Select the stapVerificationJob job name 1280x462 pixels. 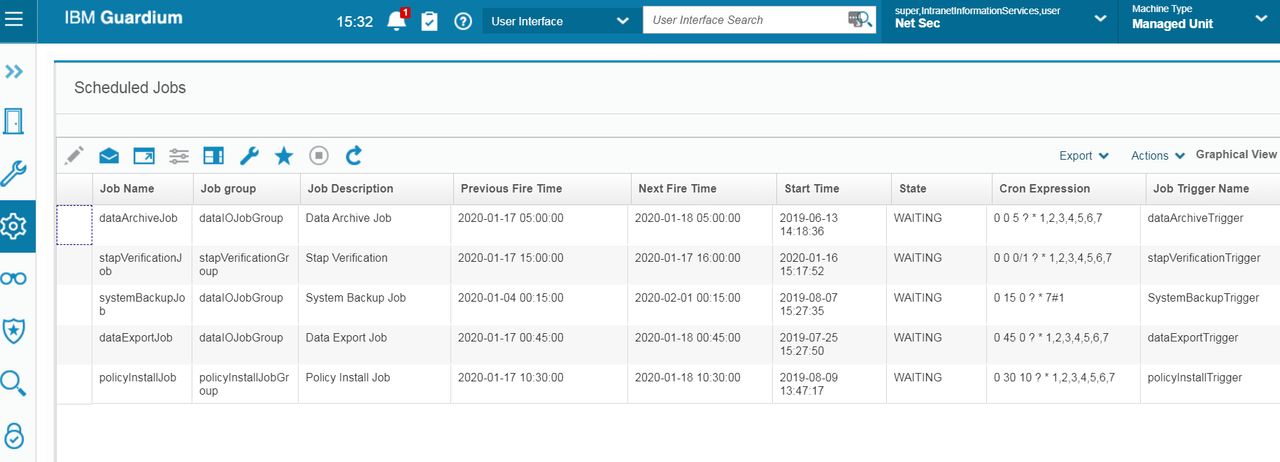tap(141, 264)
